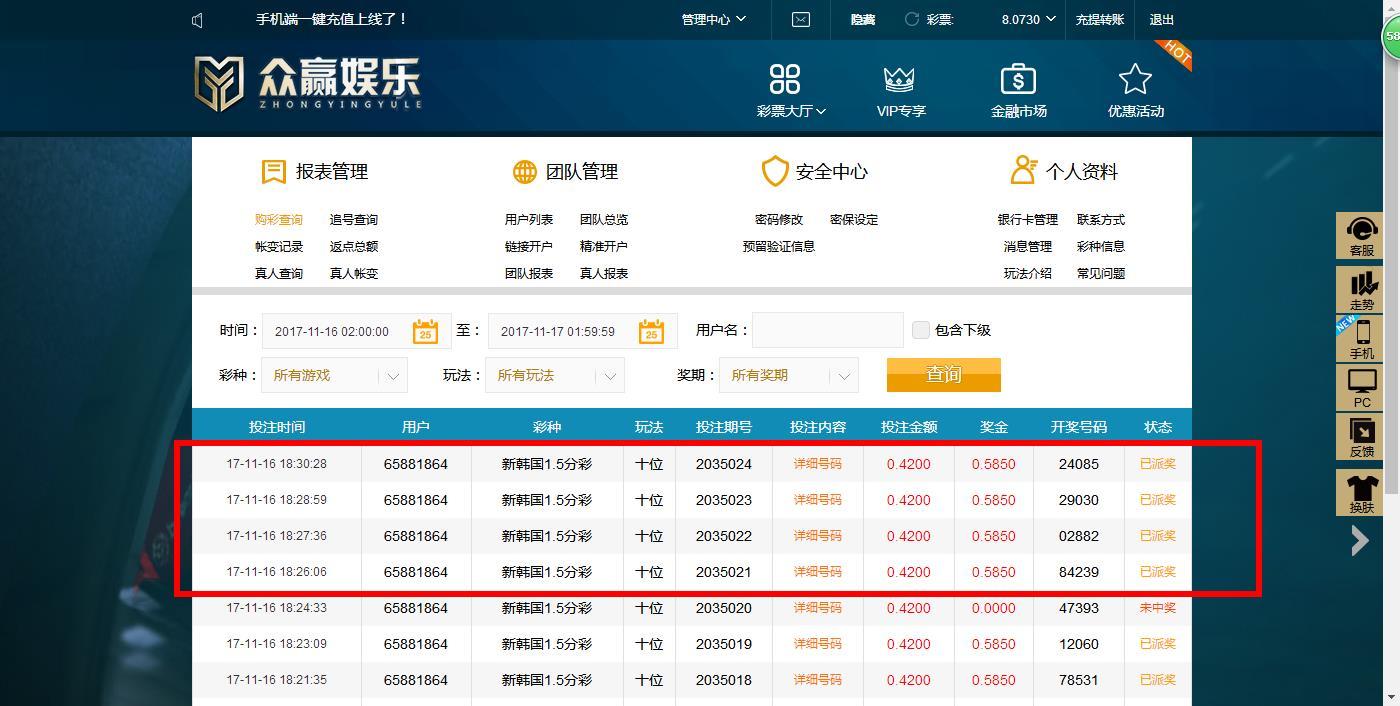Open 追号查询 menu item
This screenshot has width=1400, height=706.
pos(354,220)
